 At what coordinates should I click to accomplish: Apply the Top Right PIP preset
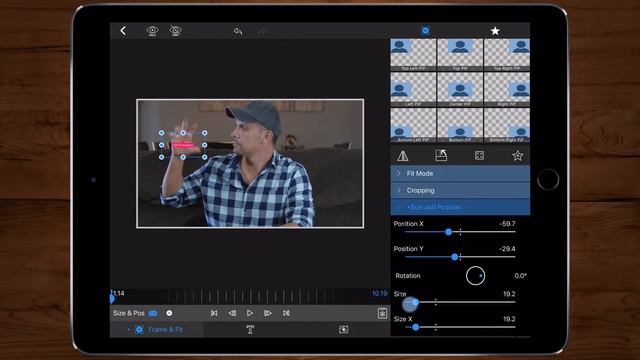(x=507, y=55)
